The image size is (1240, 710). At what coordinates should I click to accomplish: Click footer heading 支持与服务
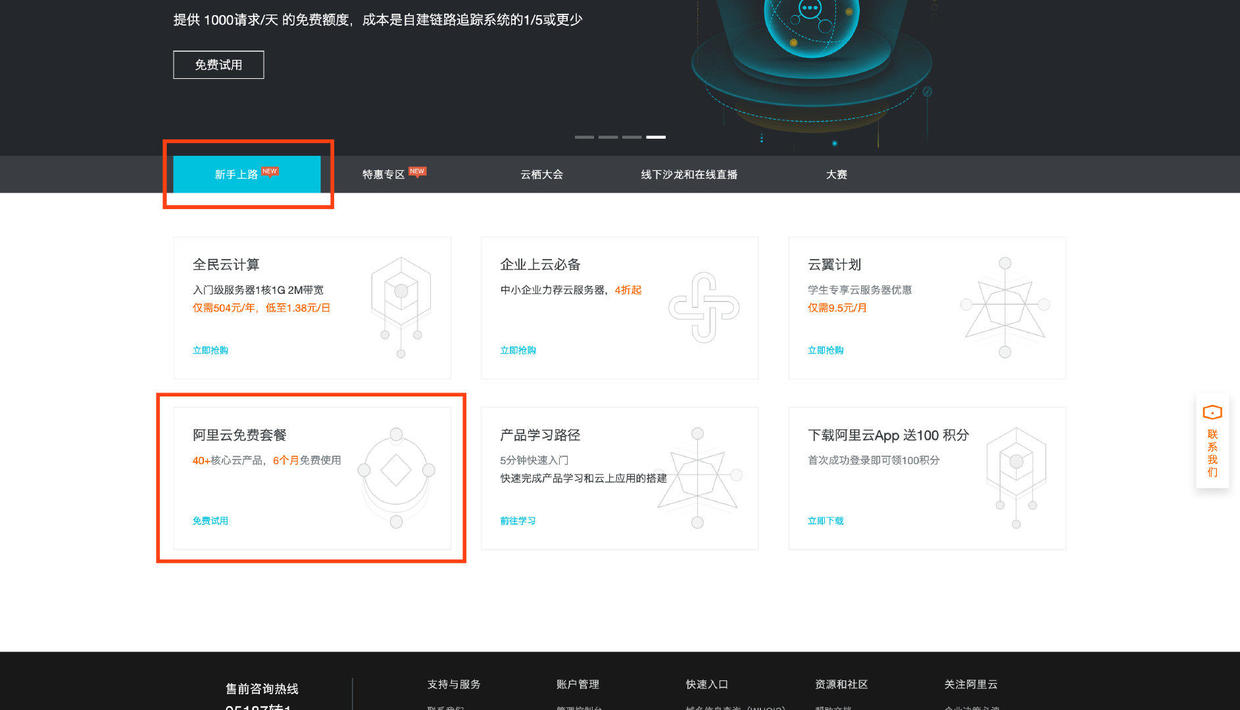[454, 684]
